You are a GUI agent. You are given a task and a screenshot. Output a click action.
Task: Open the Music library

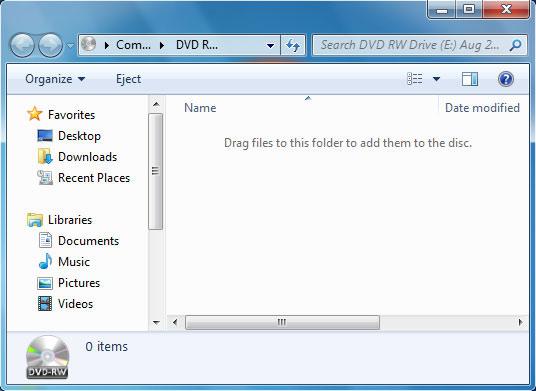pyautogui.click(x=74, y=262)
